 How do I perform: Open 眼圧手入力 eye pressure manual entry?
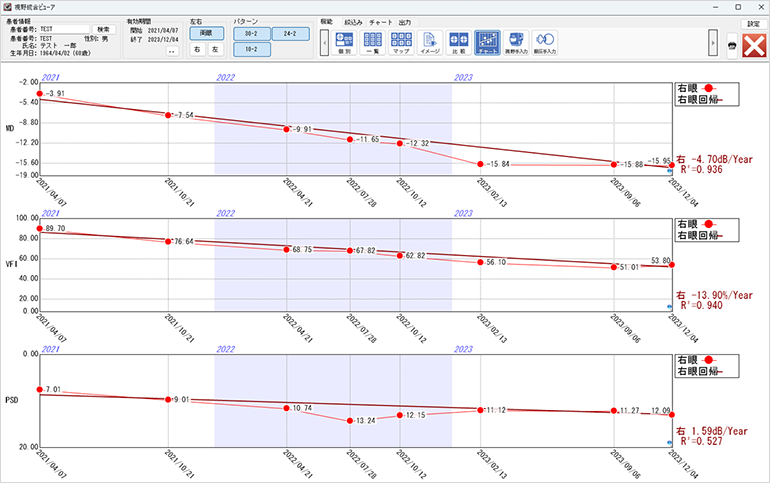[x=546, y=42]
